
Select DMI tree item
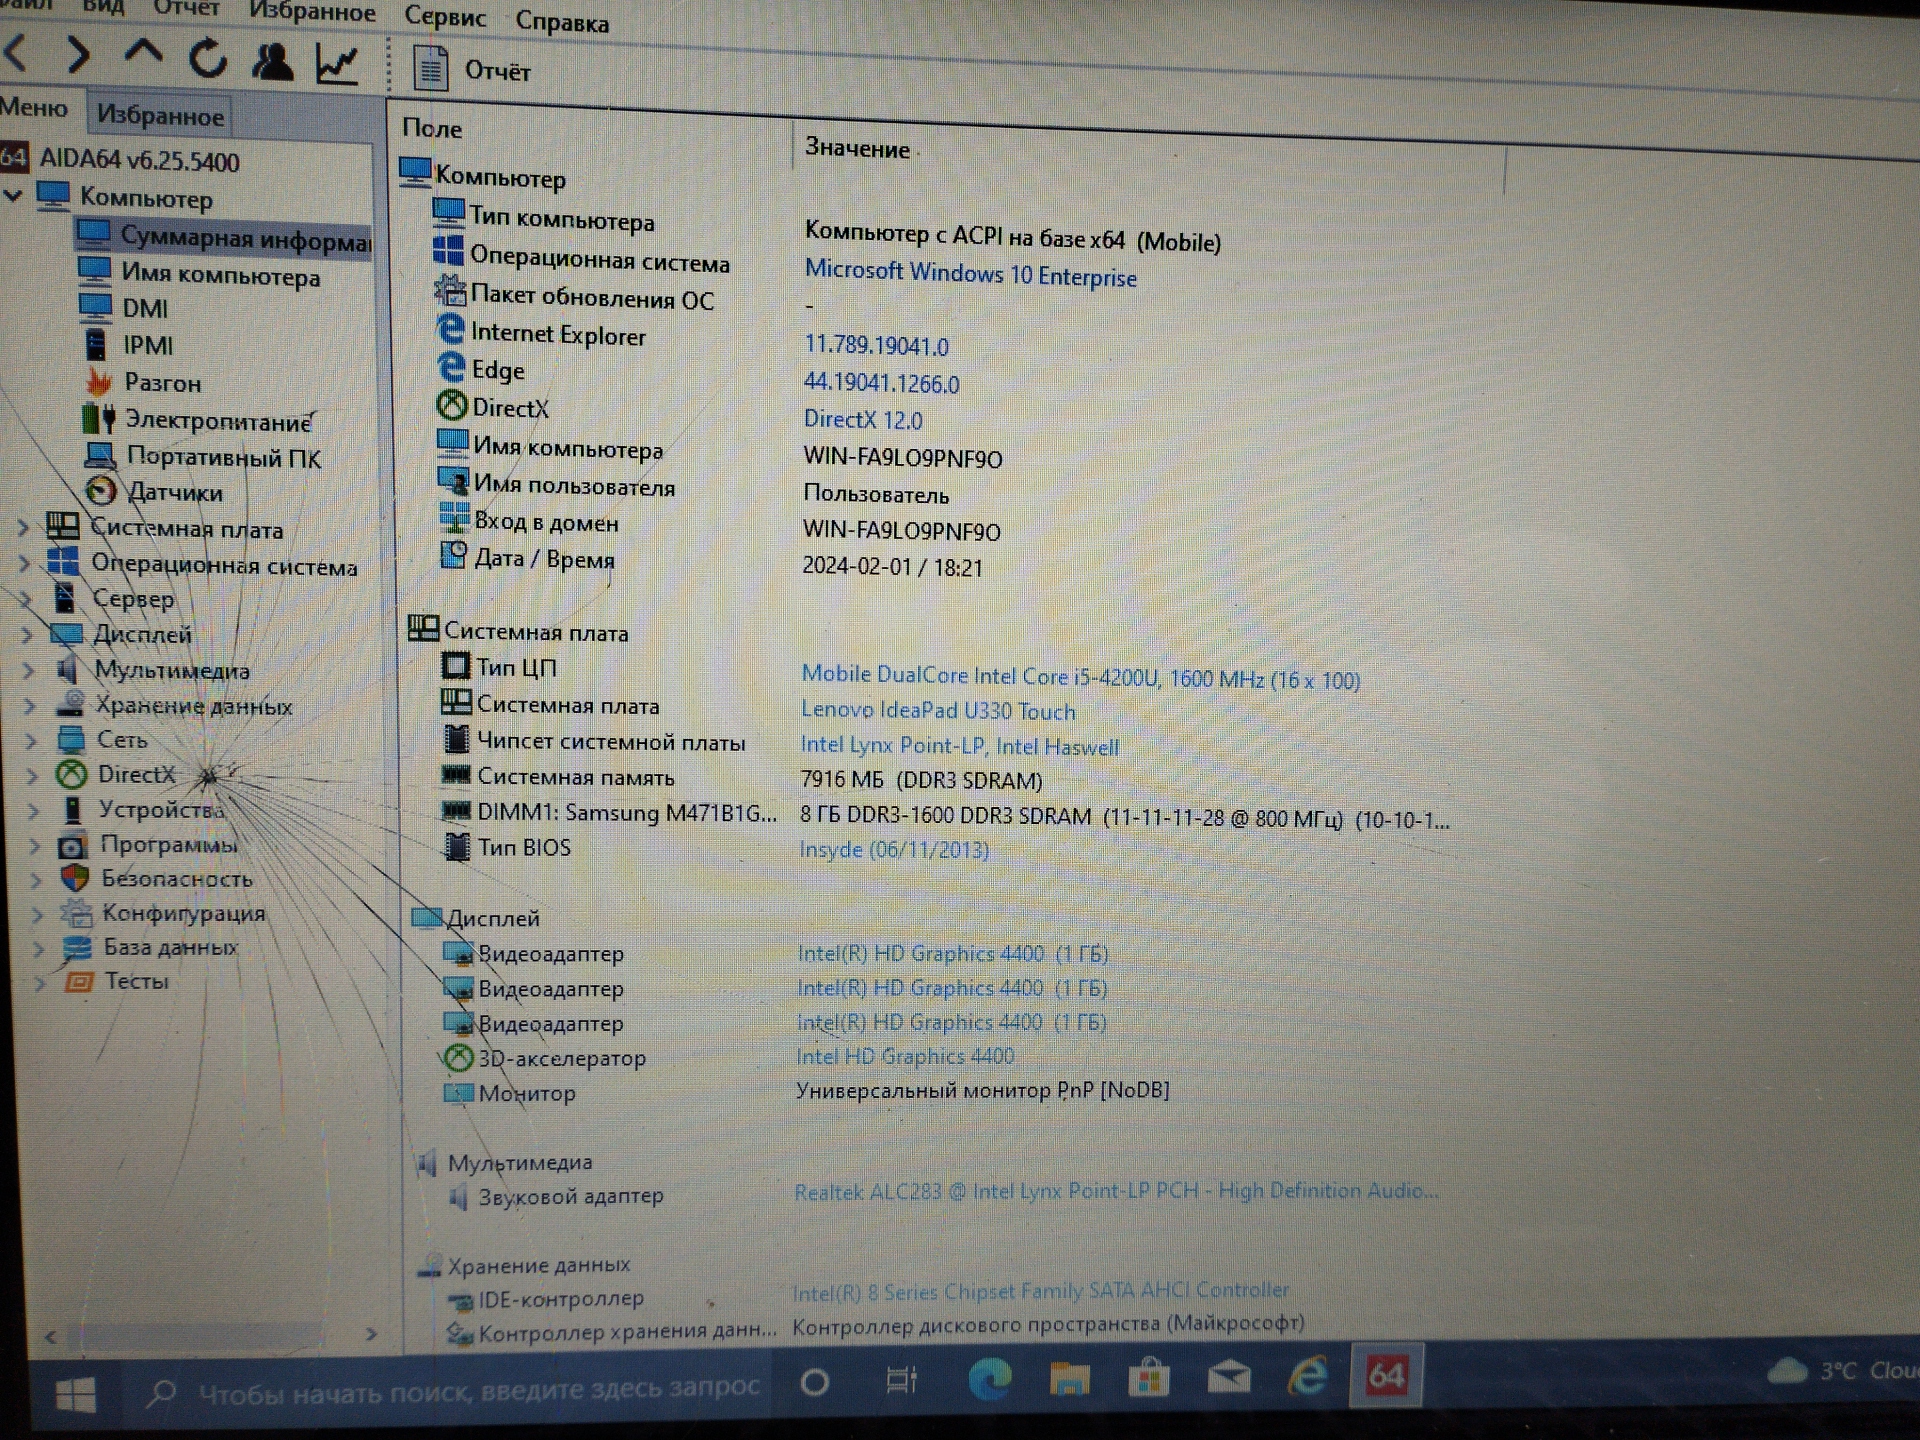click(124, 308)
